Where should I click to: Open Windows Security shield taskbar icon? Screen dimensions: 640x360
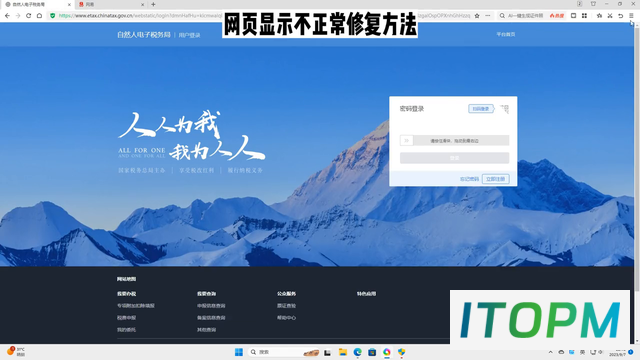(402, 352)
